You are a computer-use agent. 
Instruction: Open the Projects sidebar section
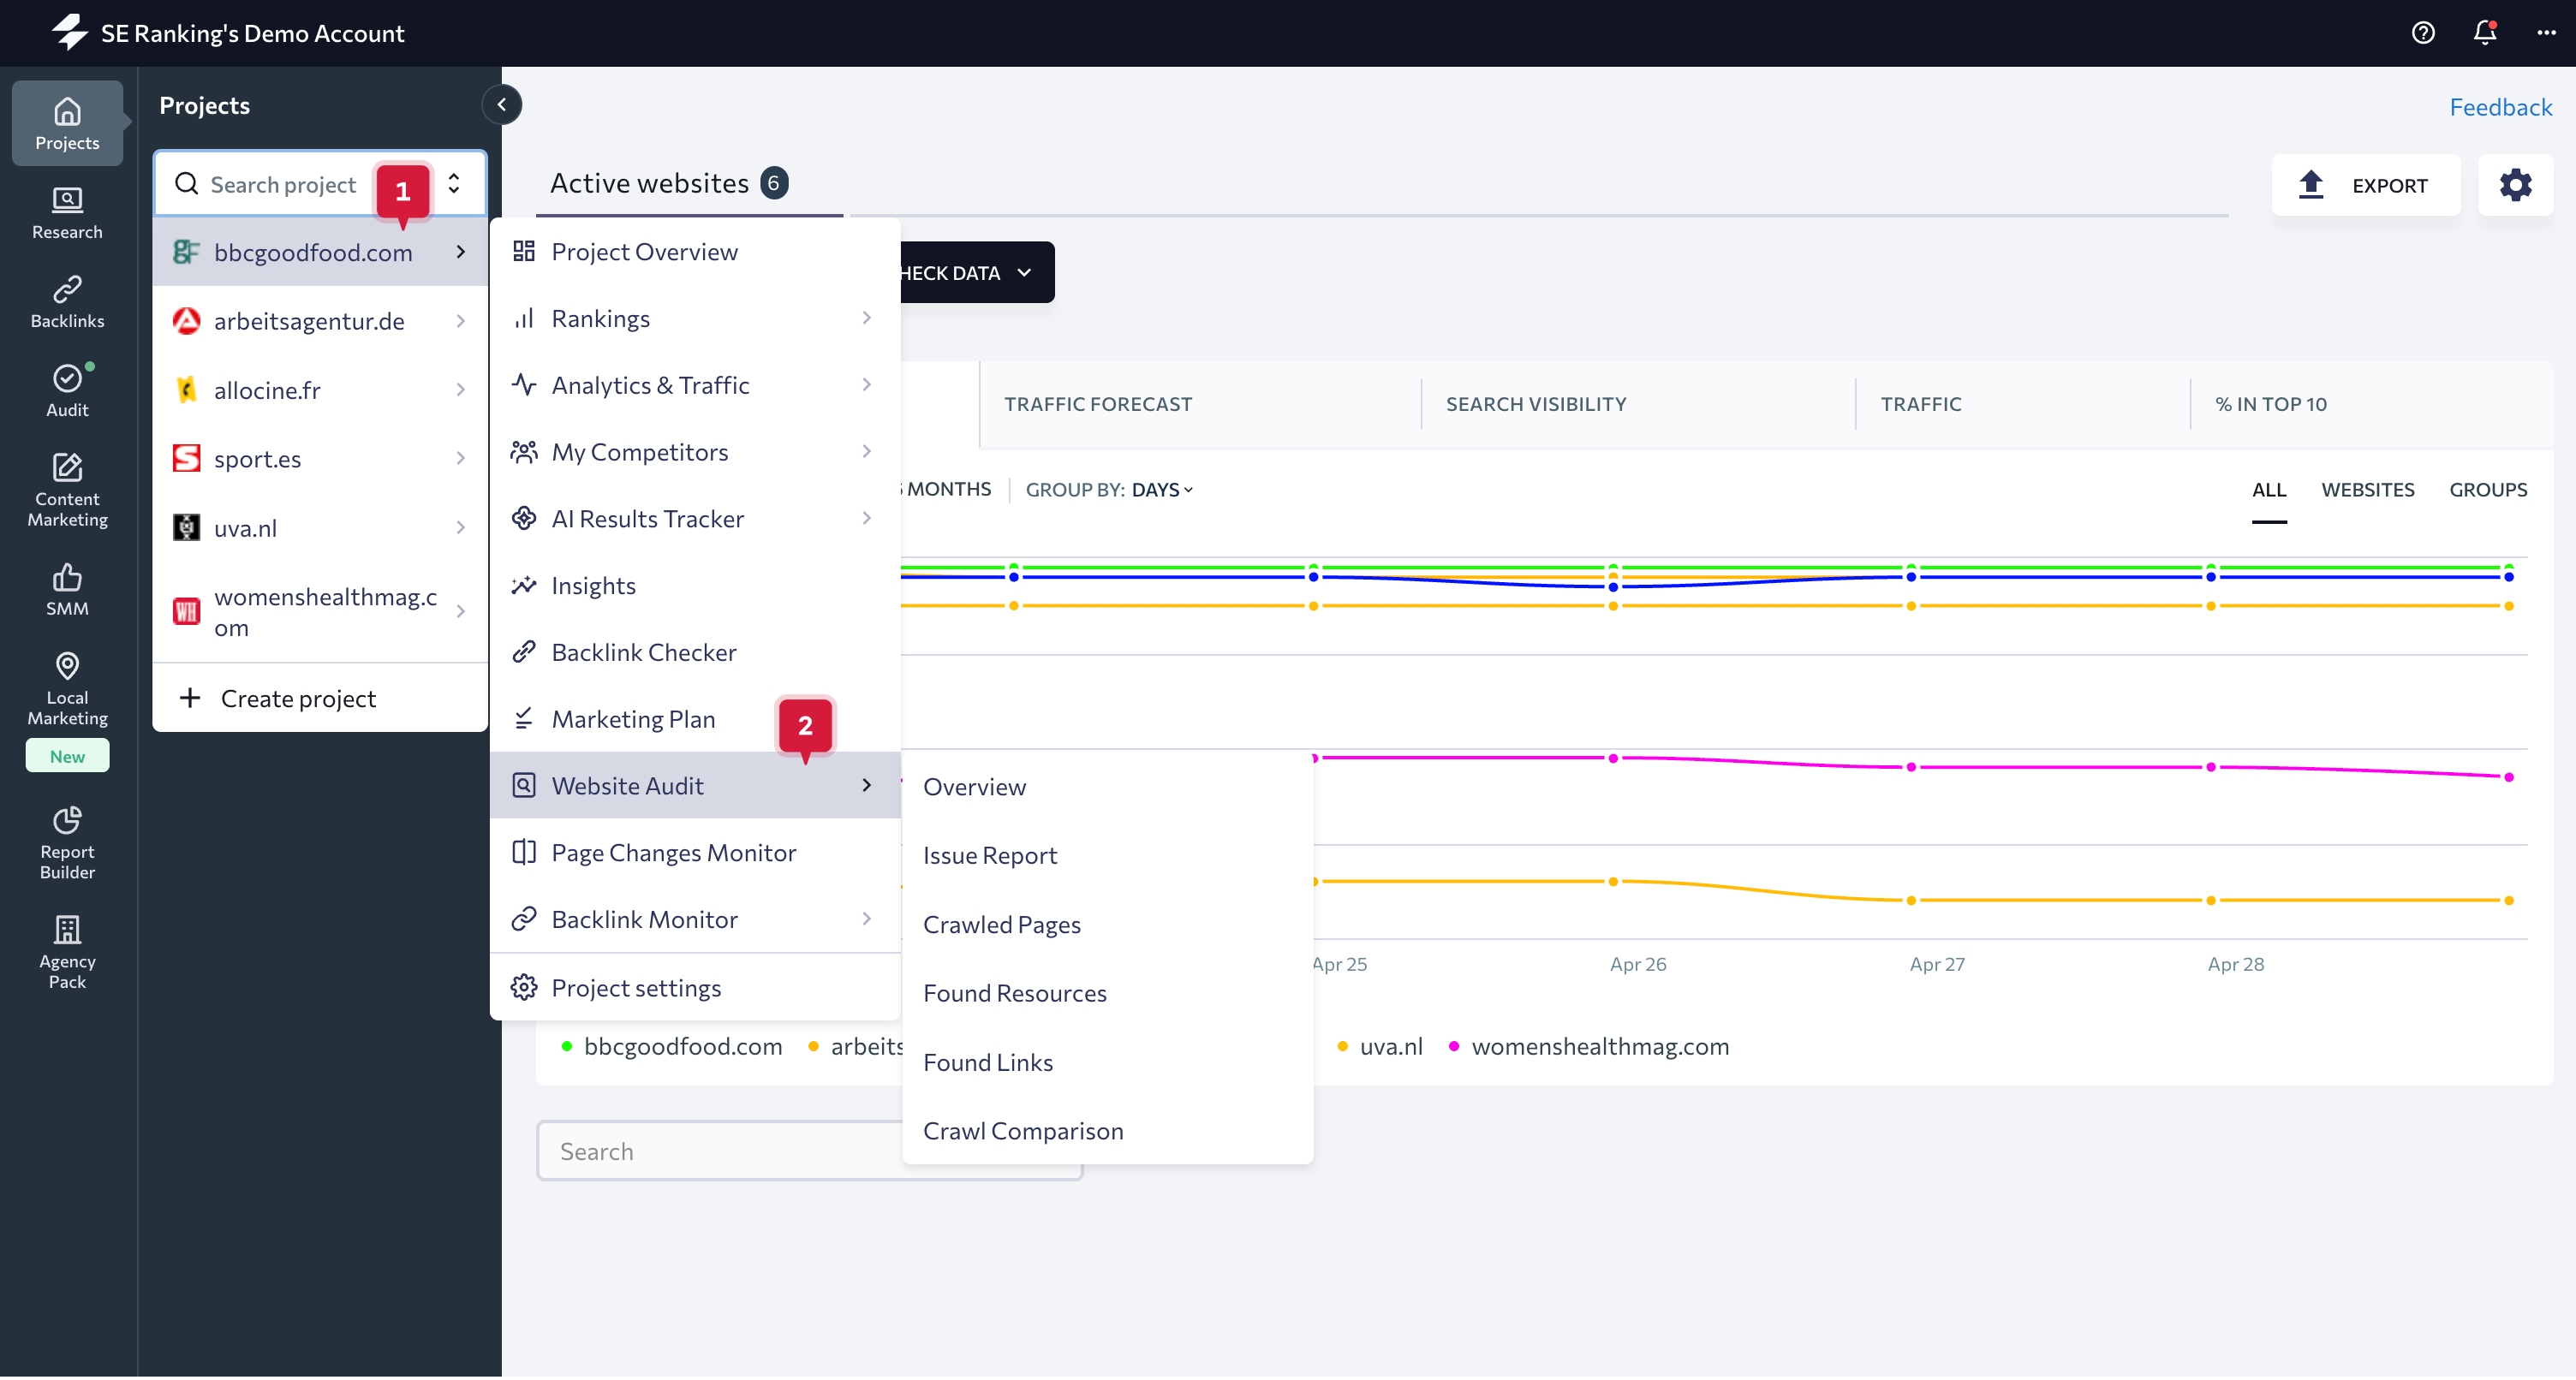(67, 123)
